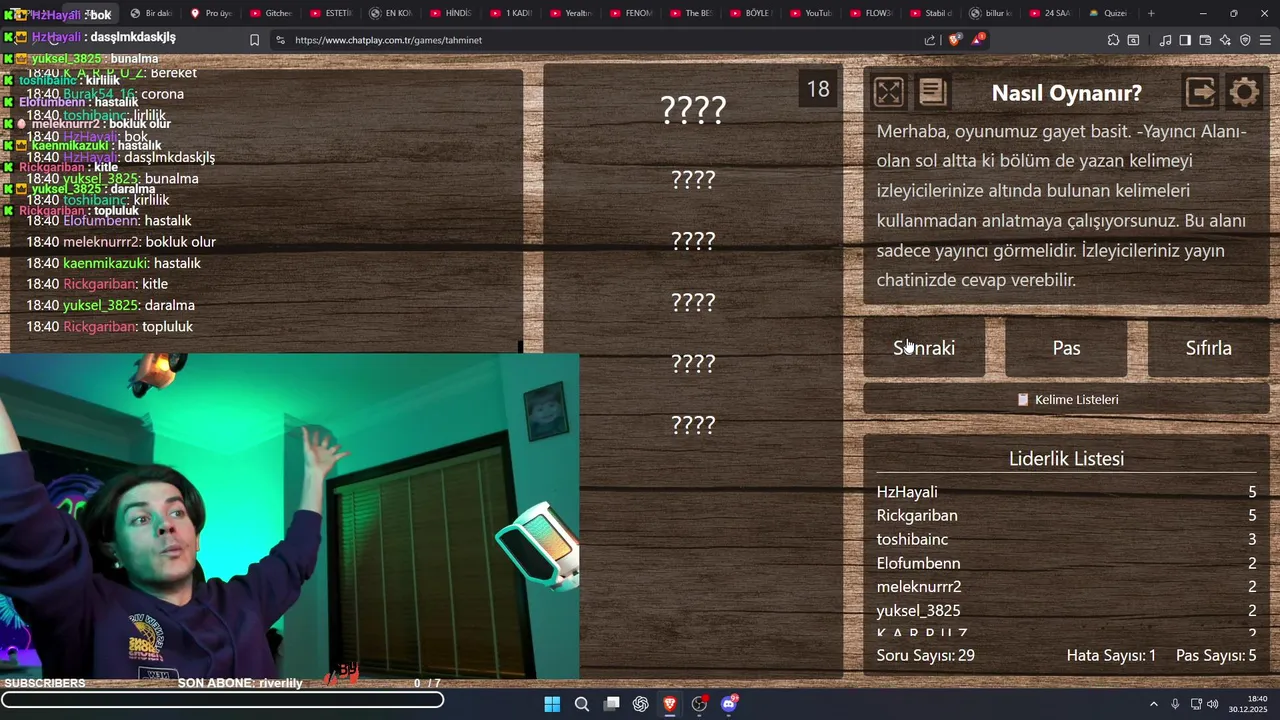Open the Brave Wallet icon
1280x720 pixels.
1205,40
